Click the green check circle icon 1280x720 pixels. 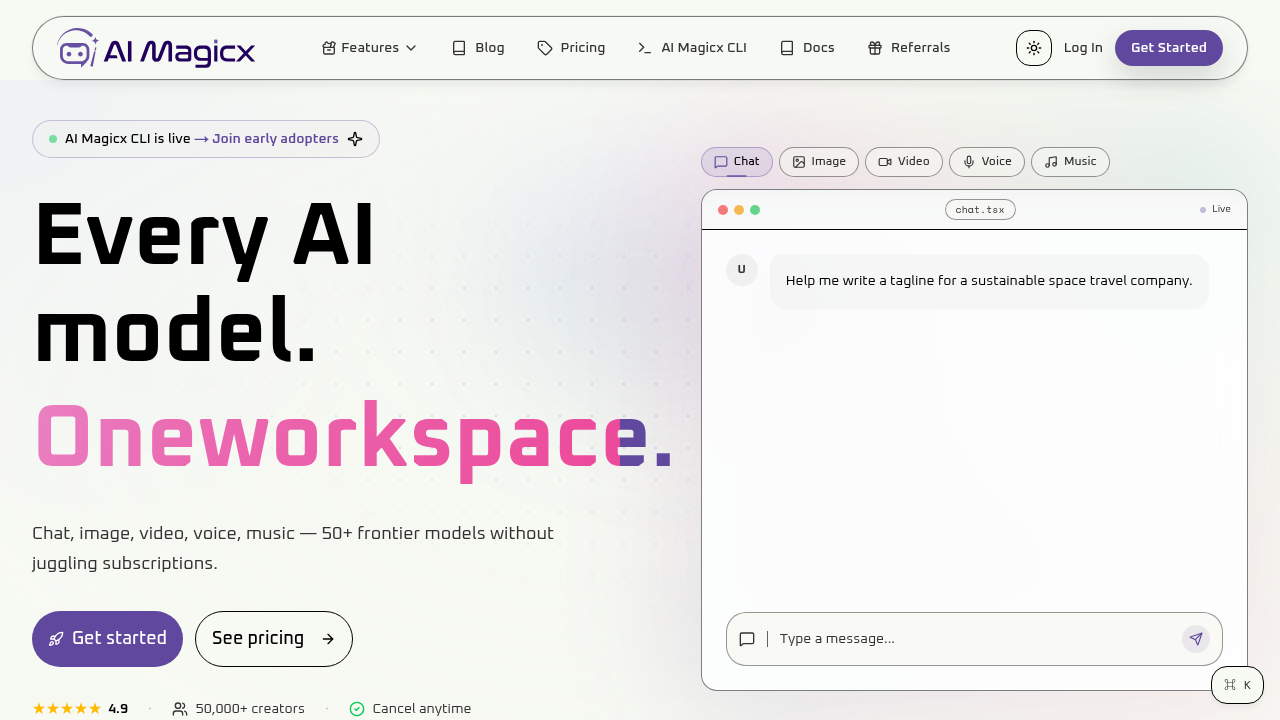[357, 709]
